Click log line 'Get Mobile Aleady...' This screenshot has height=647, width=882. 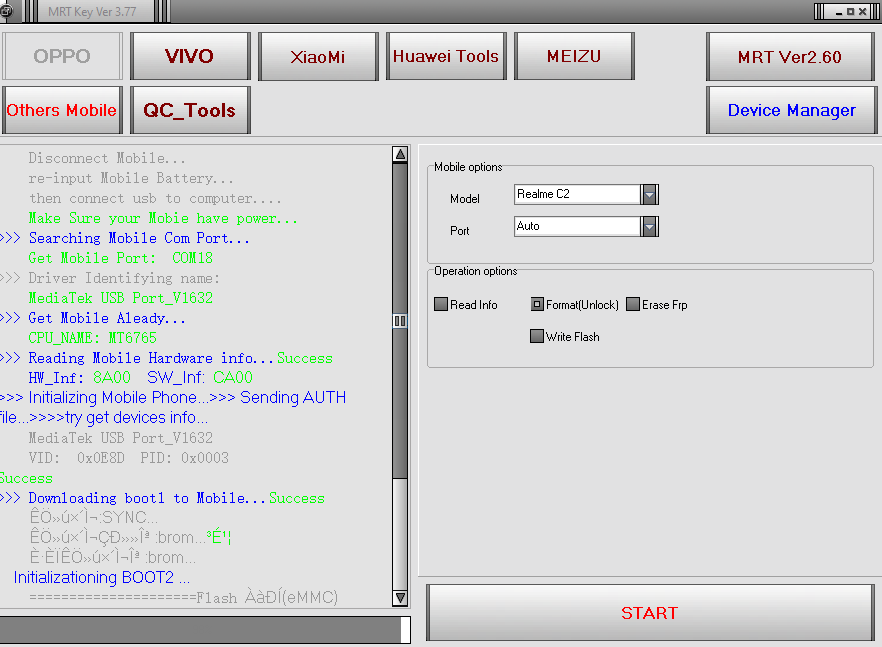coord(107,318)
